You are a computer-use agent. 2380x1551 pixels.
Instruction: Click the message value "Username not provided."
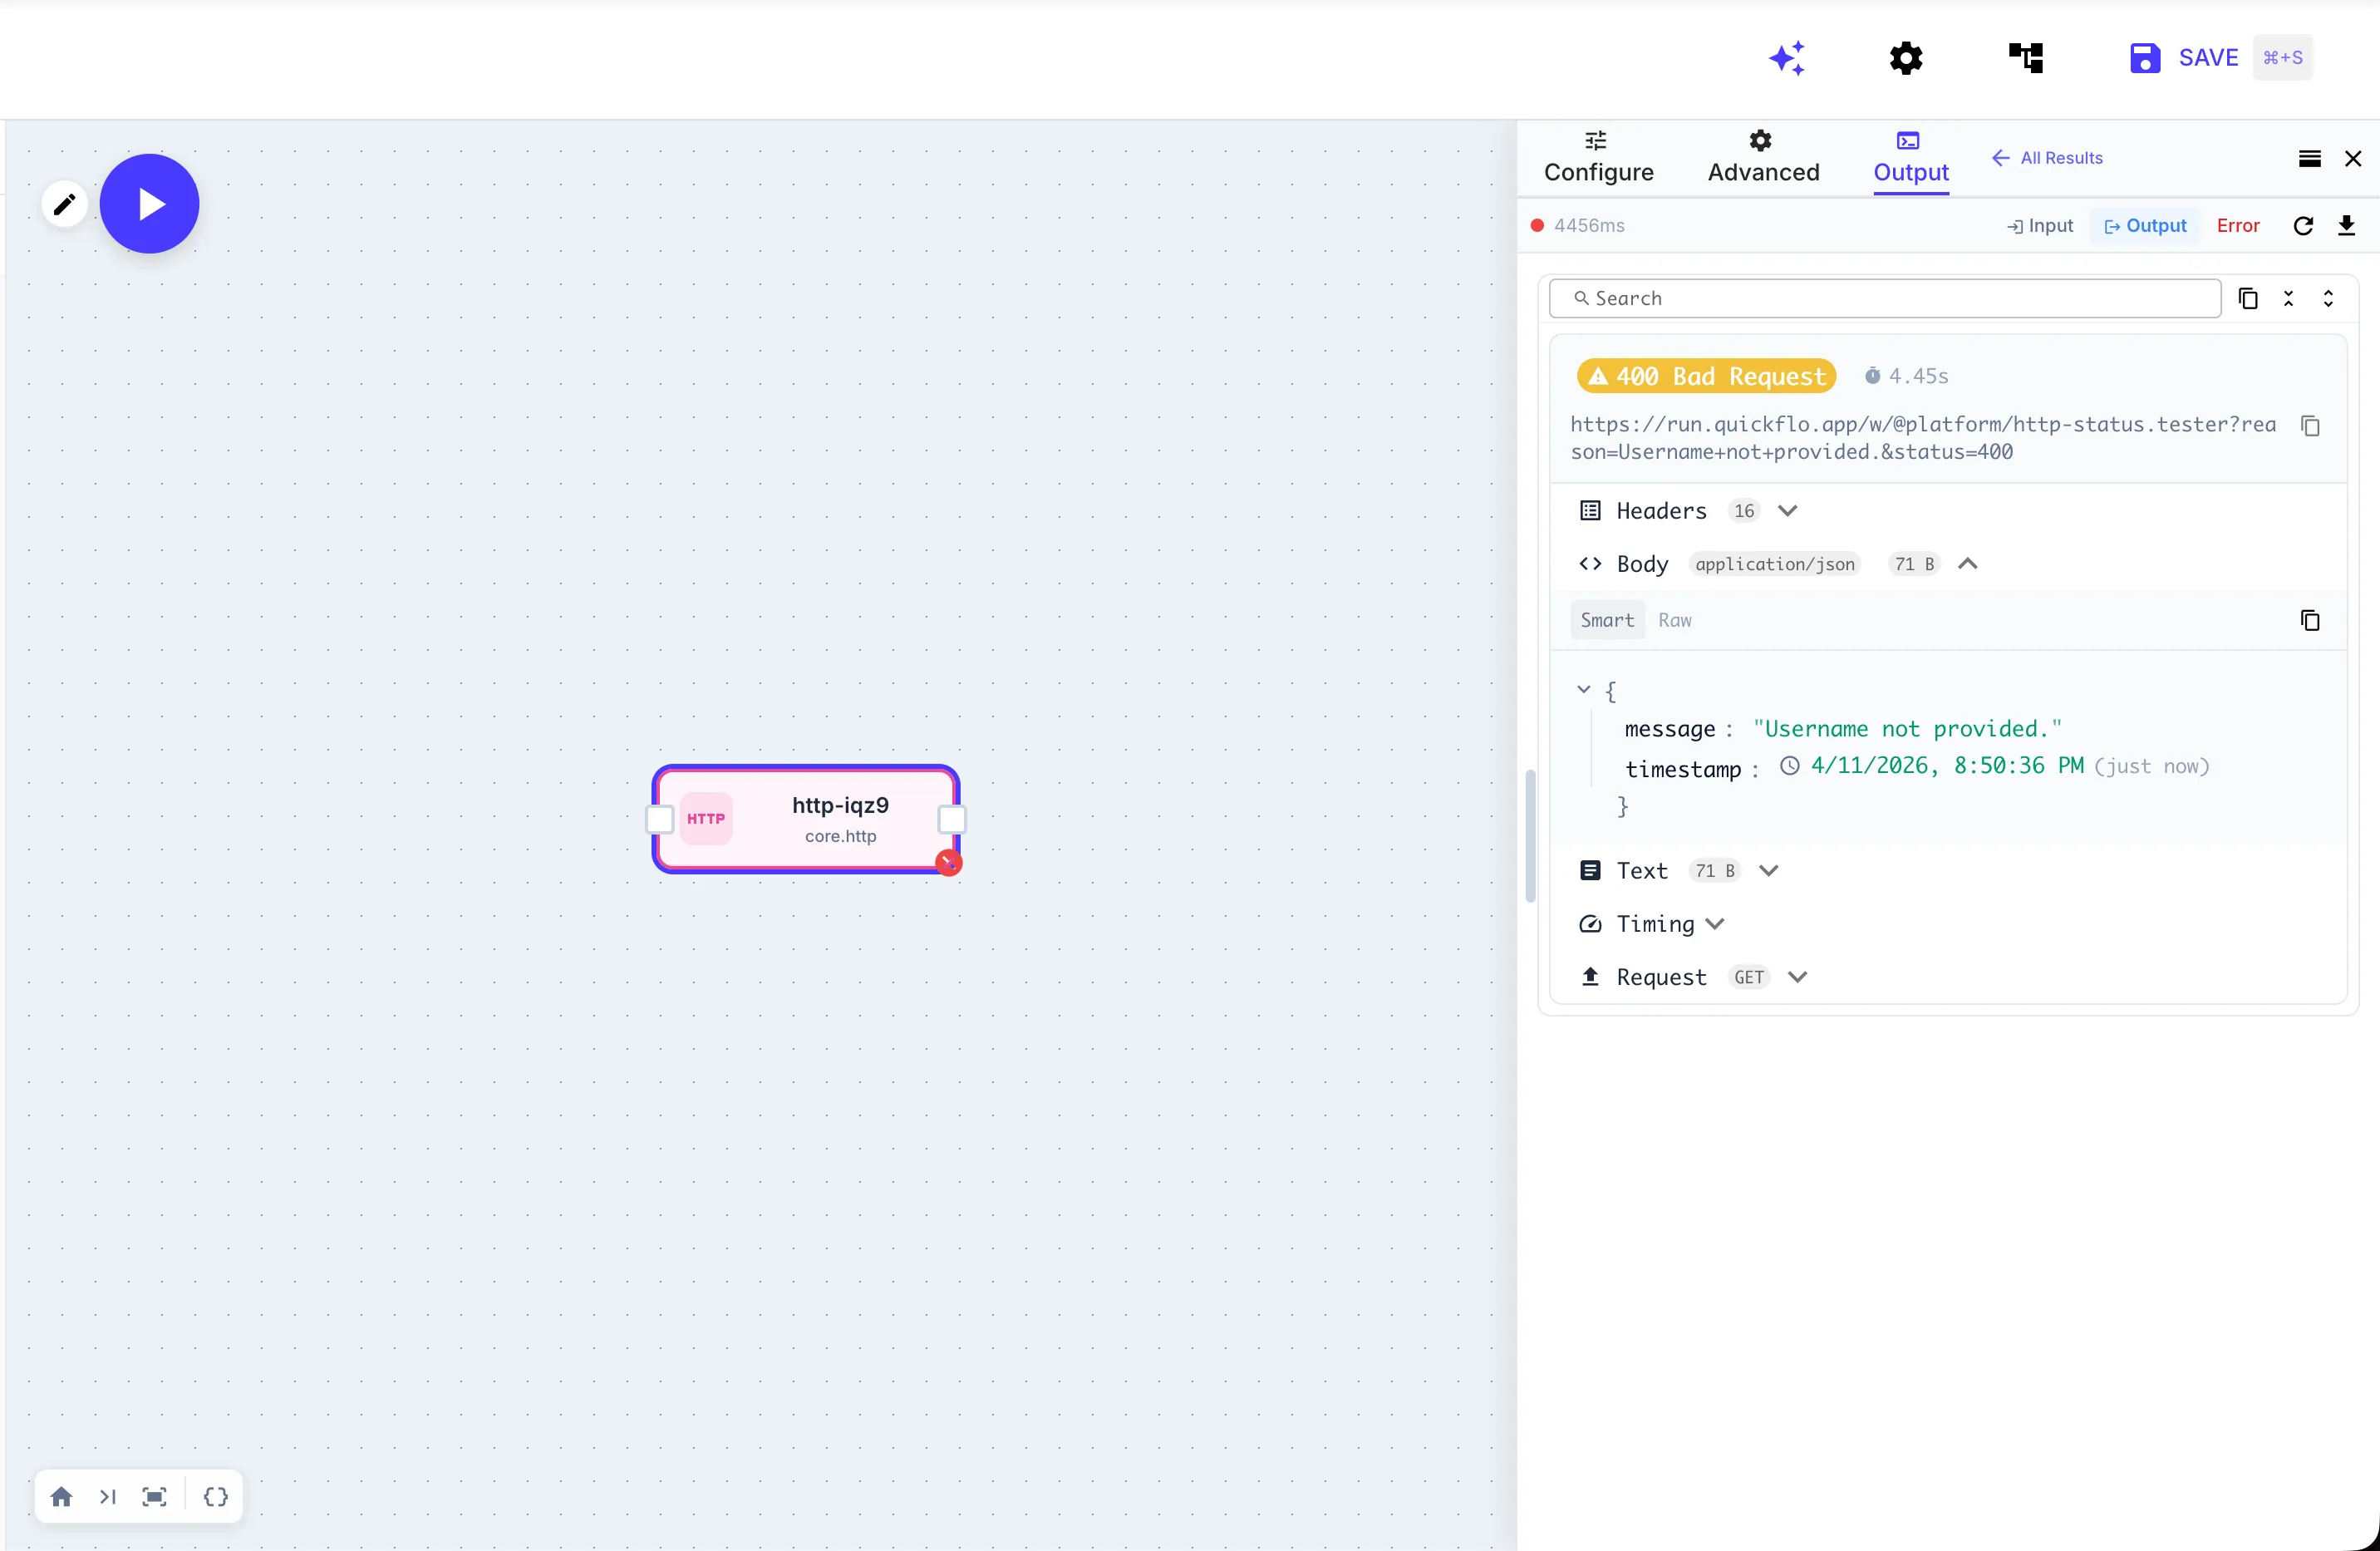(1907, 729)
